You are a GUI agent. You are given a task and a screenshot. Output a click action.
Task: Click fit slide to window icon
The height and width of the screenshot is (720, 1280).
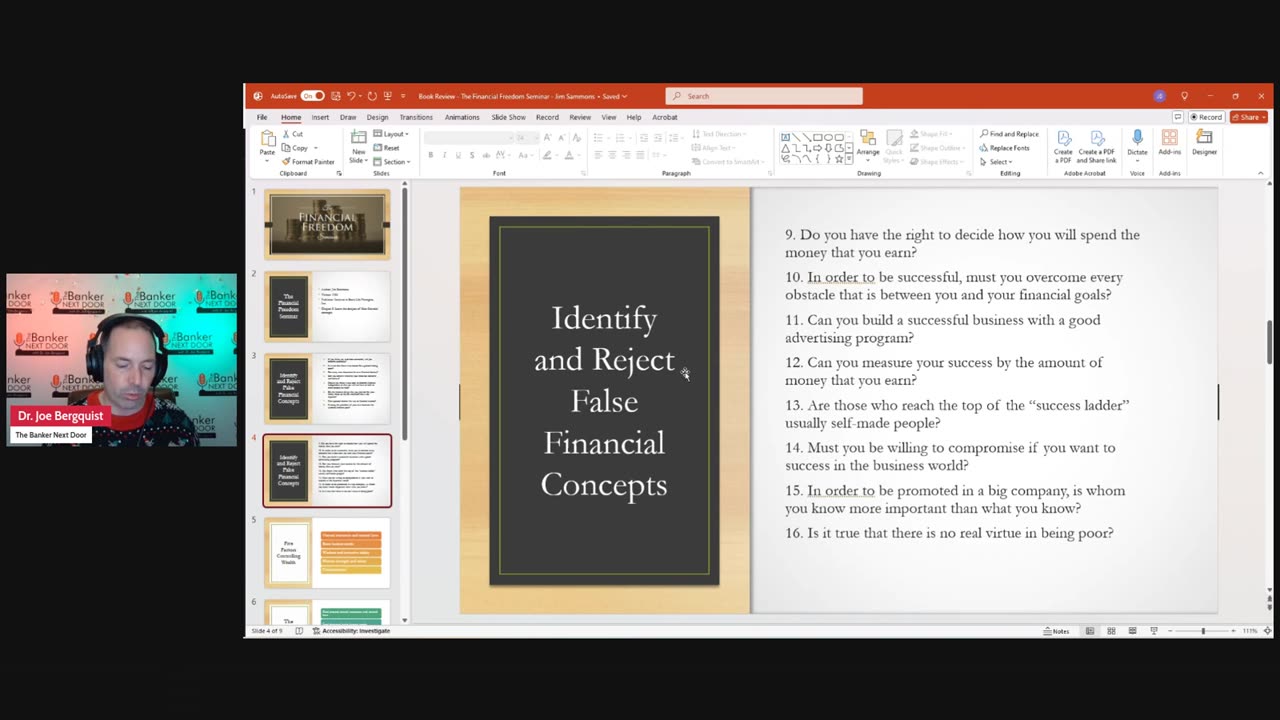coord(1268,631)
